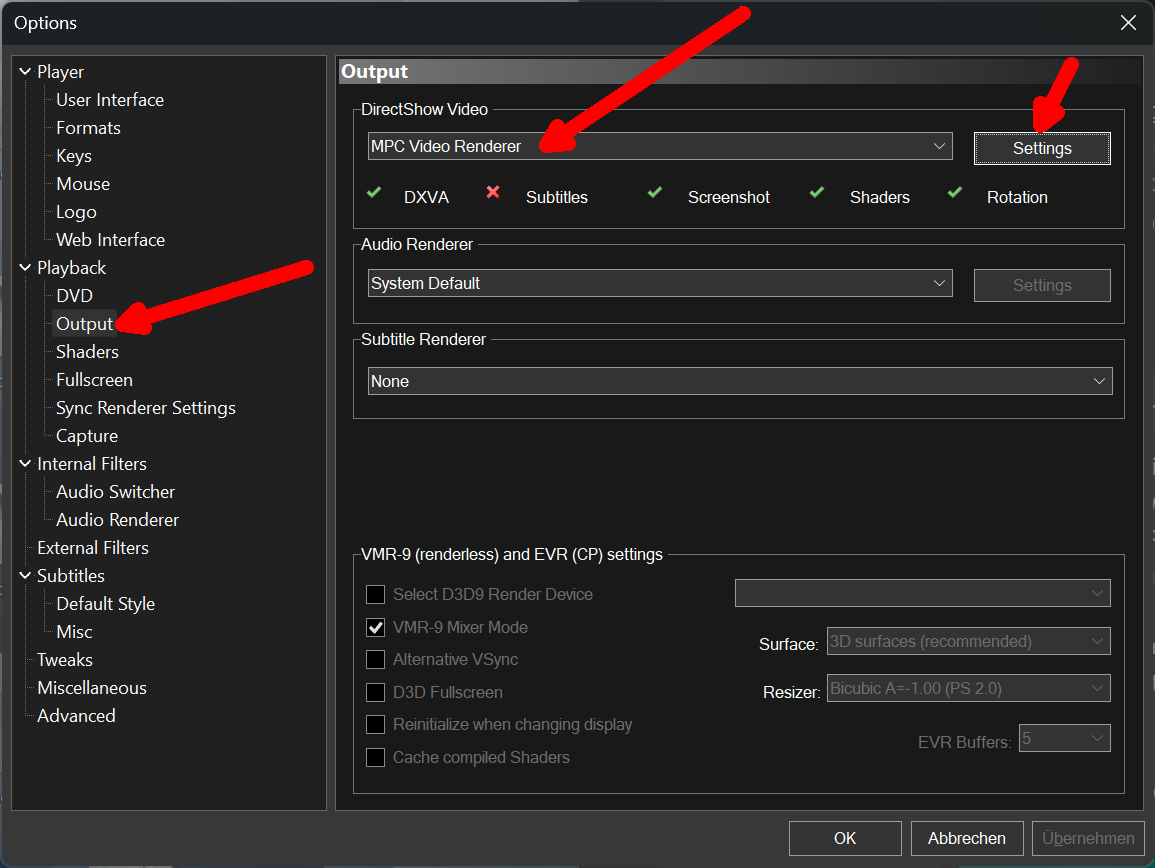
Task: Click the 'Screenshot' support label
Action: pos(729,197)
